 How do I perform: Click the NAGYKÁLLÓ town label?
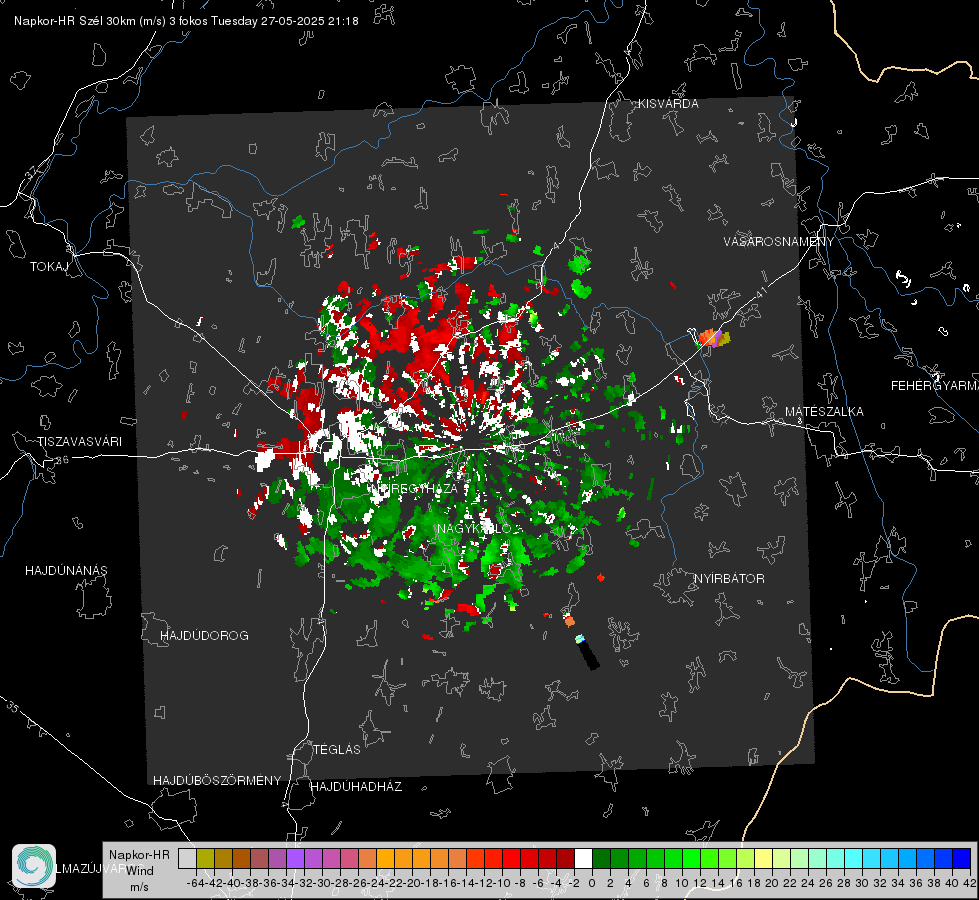(x=475, y=529)
